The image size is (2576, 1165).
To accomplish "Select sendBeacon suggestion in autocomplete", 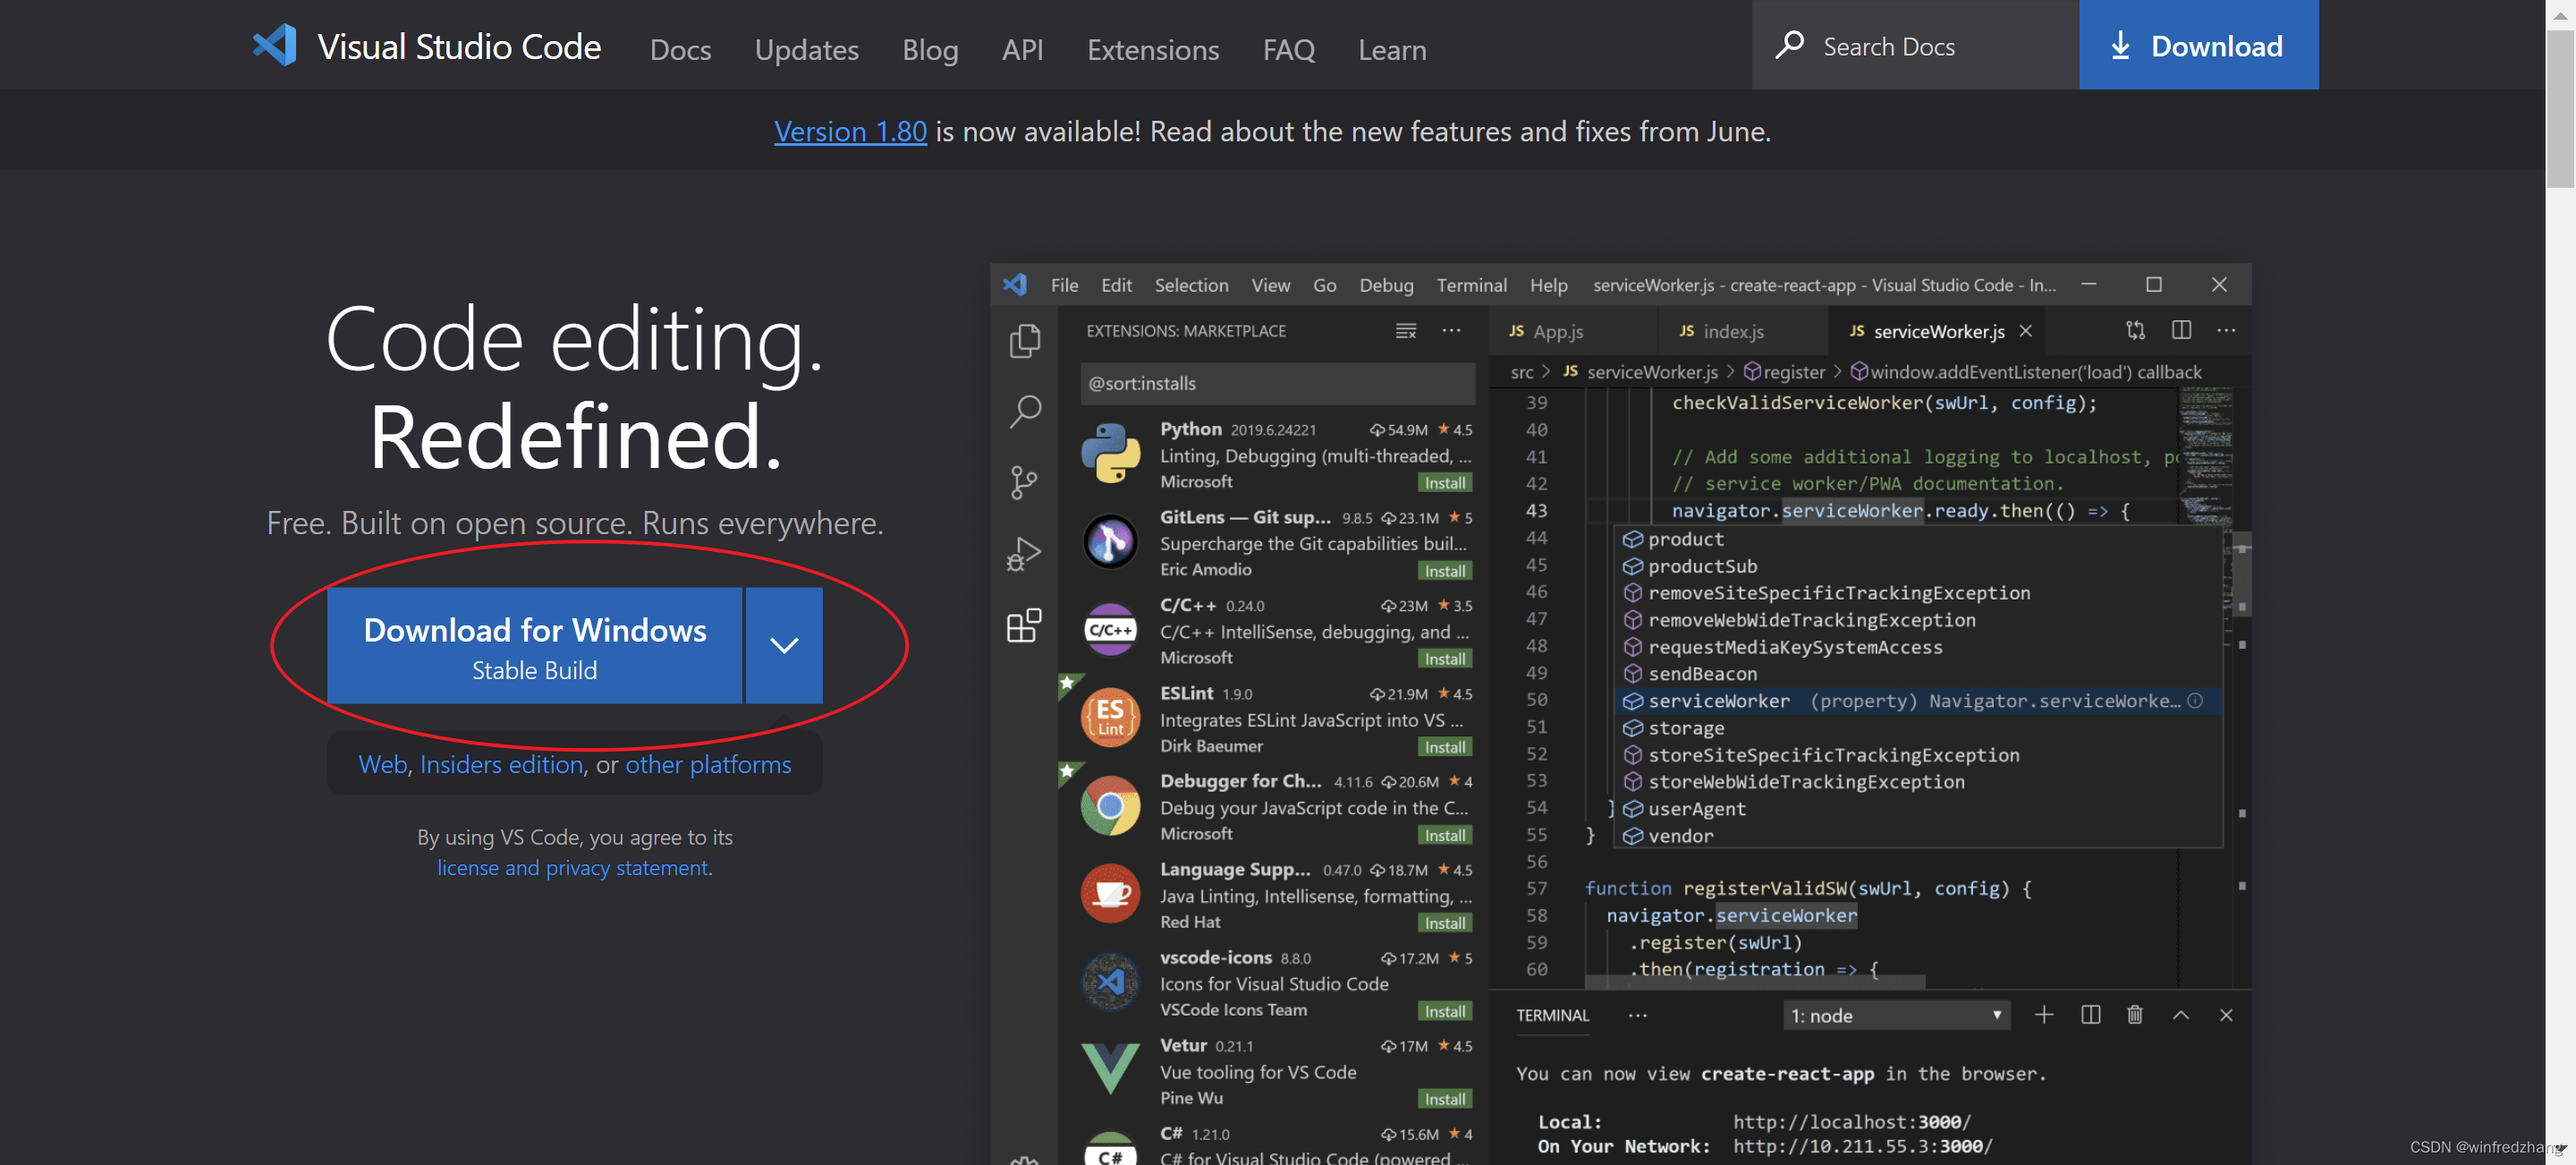I will click(1919, 674).
